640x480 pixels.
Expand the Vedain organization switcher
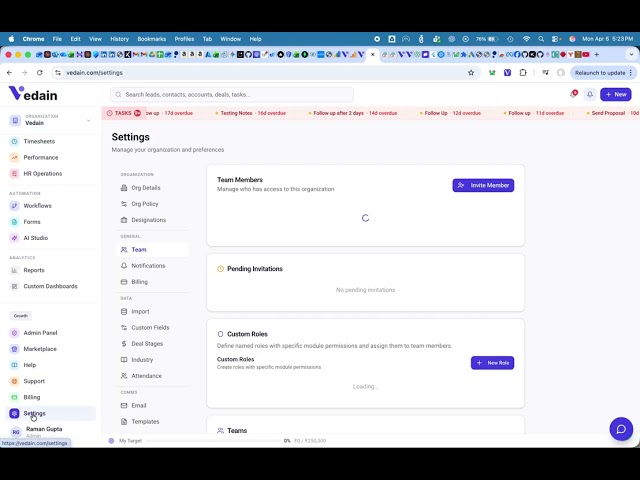click(x=51, y=120)
